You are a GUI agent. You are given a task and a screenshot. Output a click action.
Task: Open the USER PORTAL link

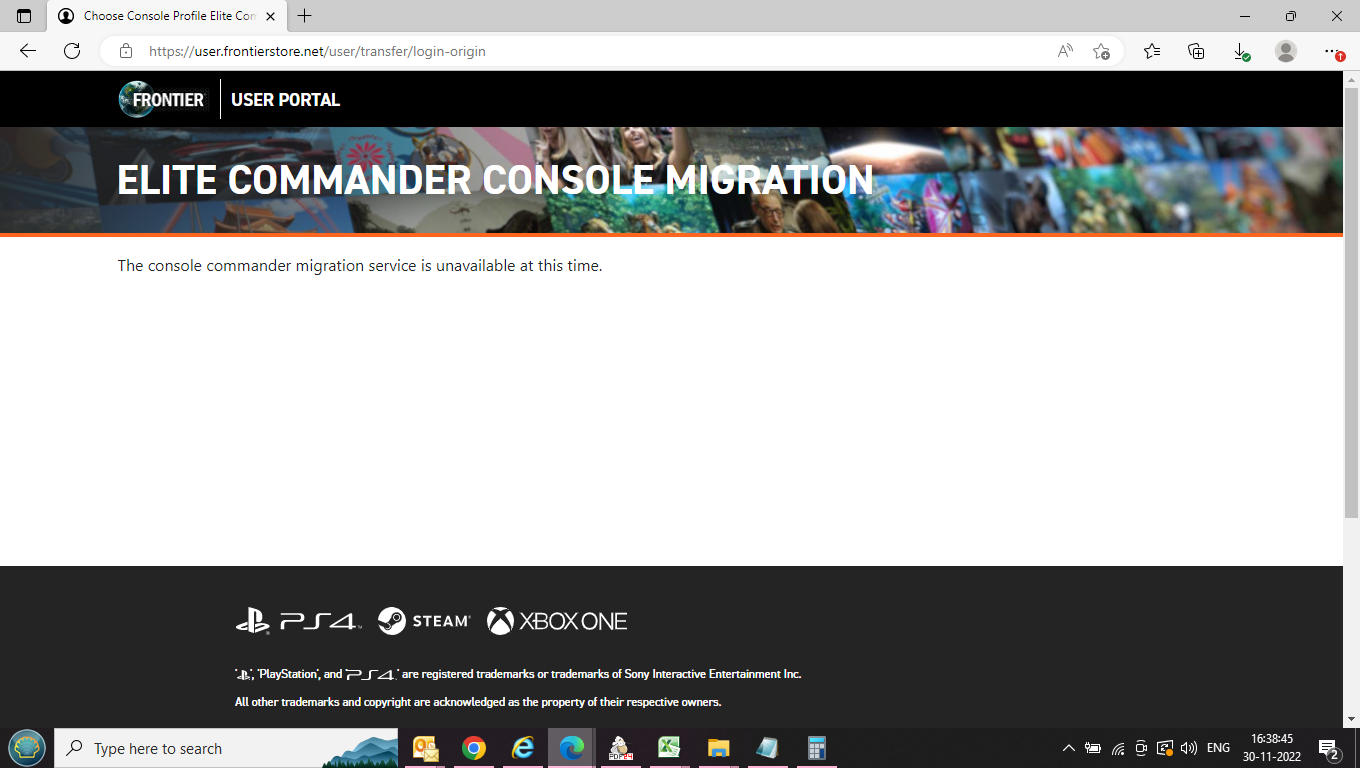pos(285,100)
